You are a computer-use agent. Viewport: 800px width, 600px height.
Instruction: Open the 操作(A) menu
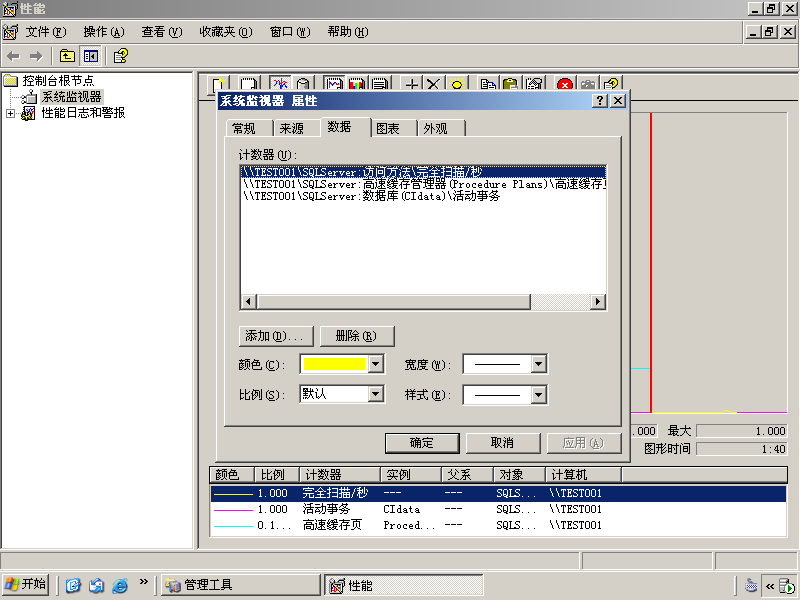pyautogui.click(x=104, y=32)
